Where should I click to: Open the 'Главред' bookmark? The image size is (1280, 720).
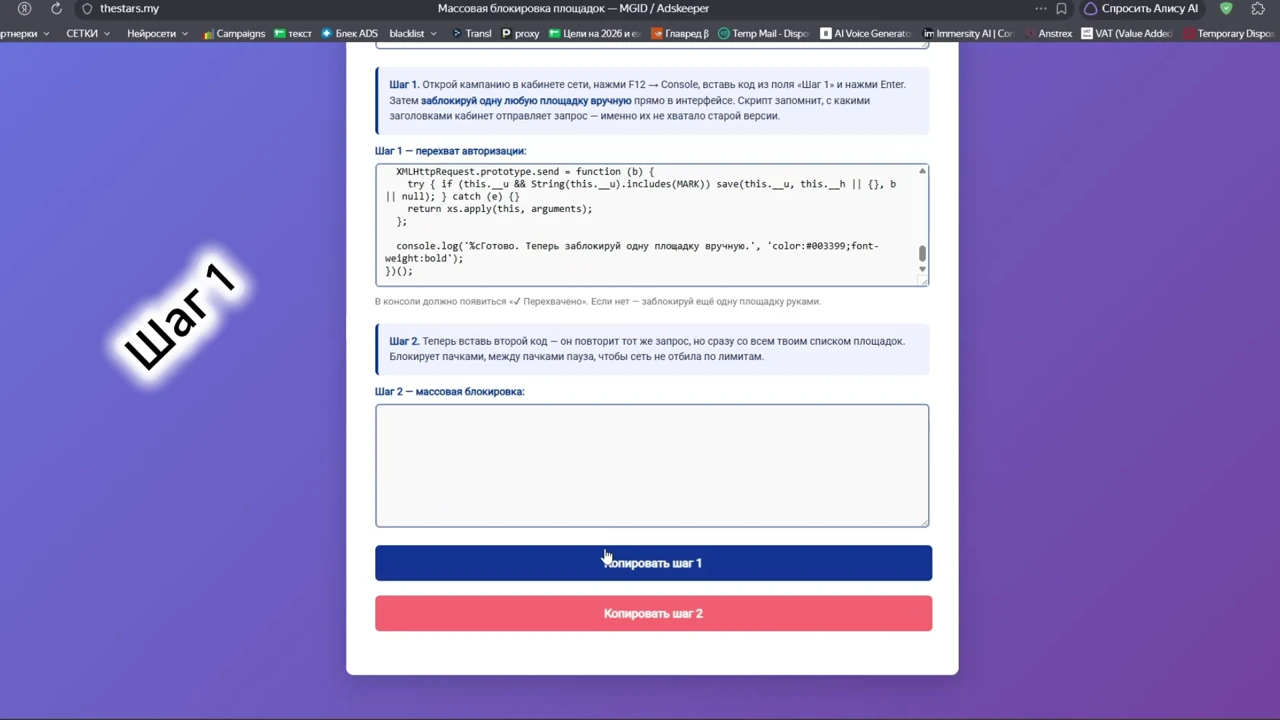pyautogui.click(x=680, y=34)
